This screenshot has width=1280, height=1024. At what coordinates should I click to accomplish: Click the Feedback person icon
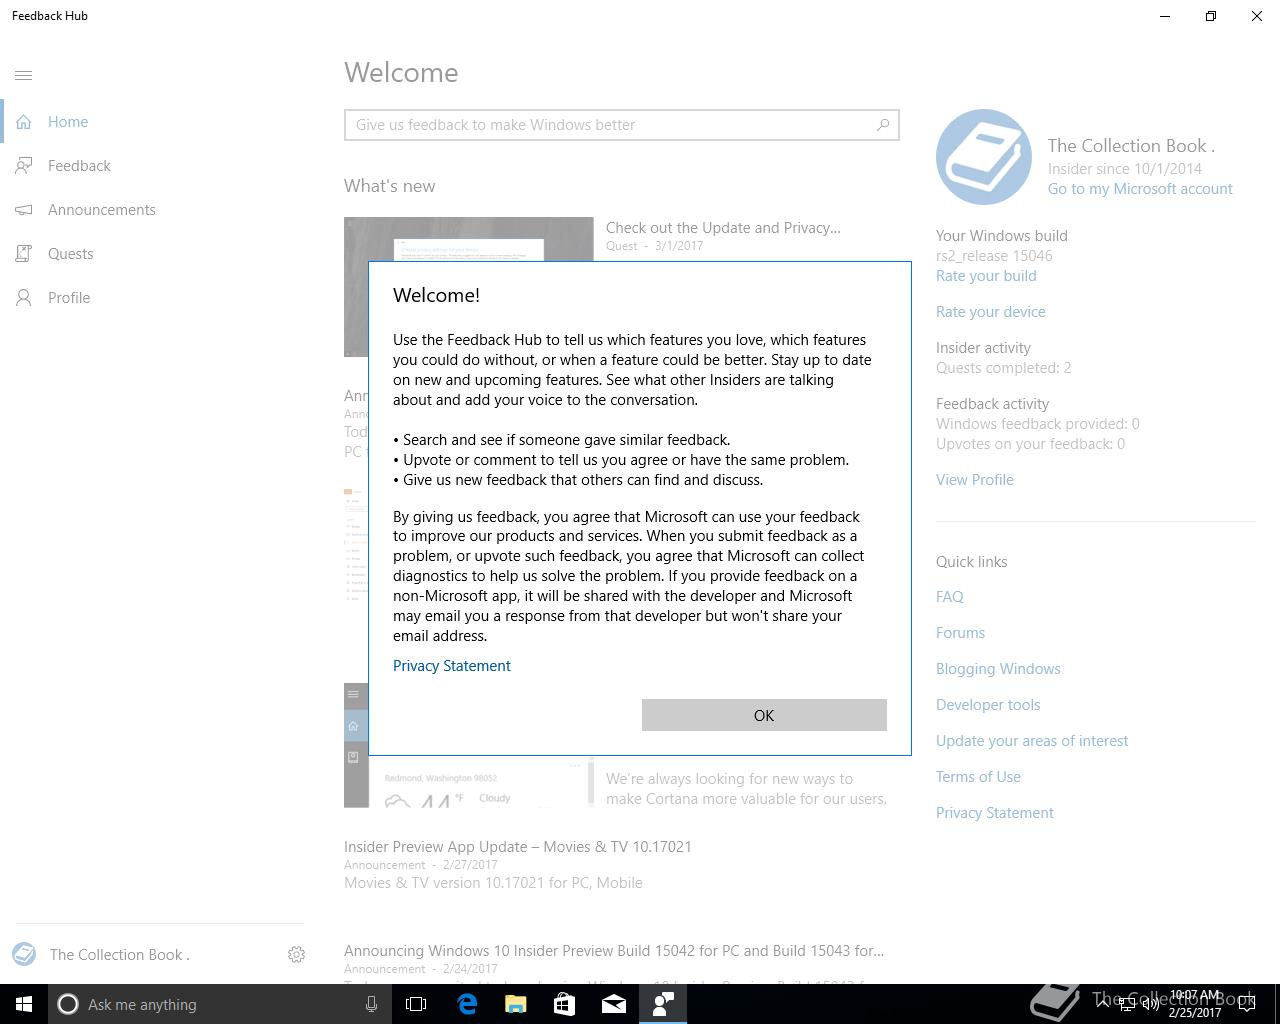(24, 166)
